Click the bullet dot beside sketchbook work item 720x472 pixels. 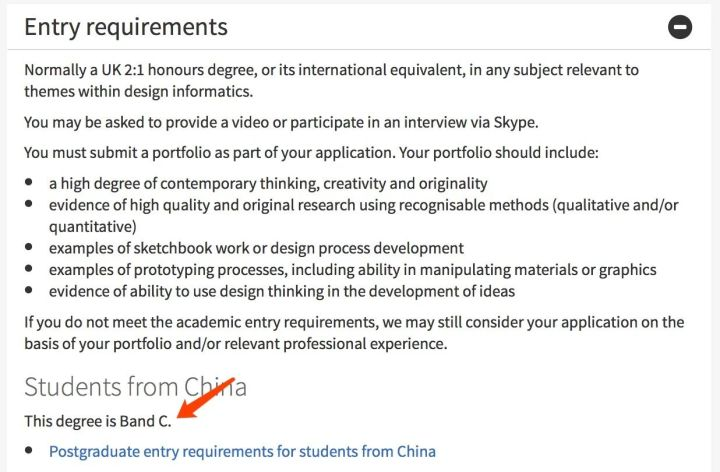(29, 247)
